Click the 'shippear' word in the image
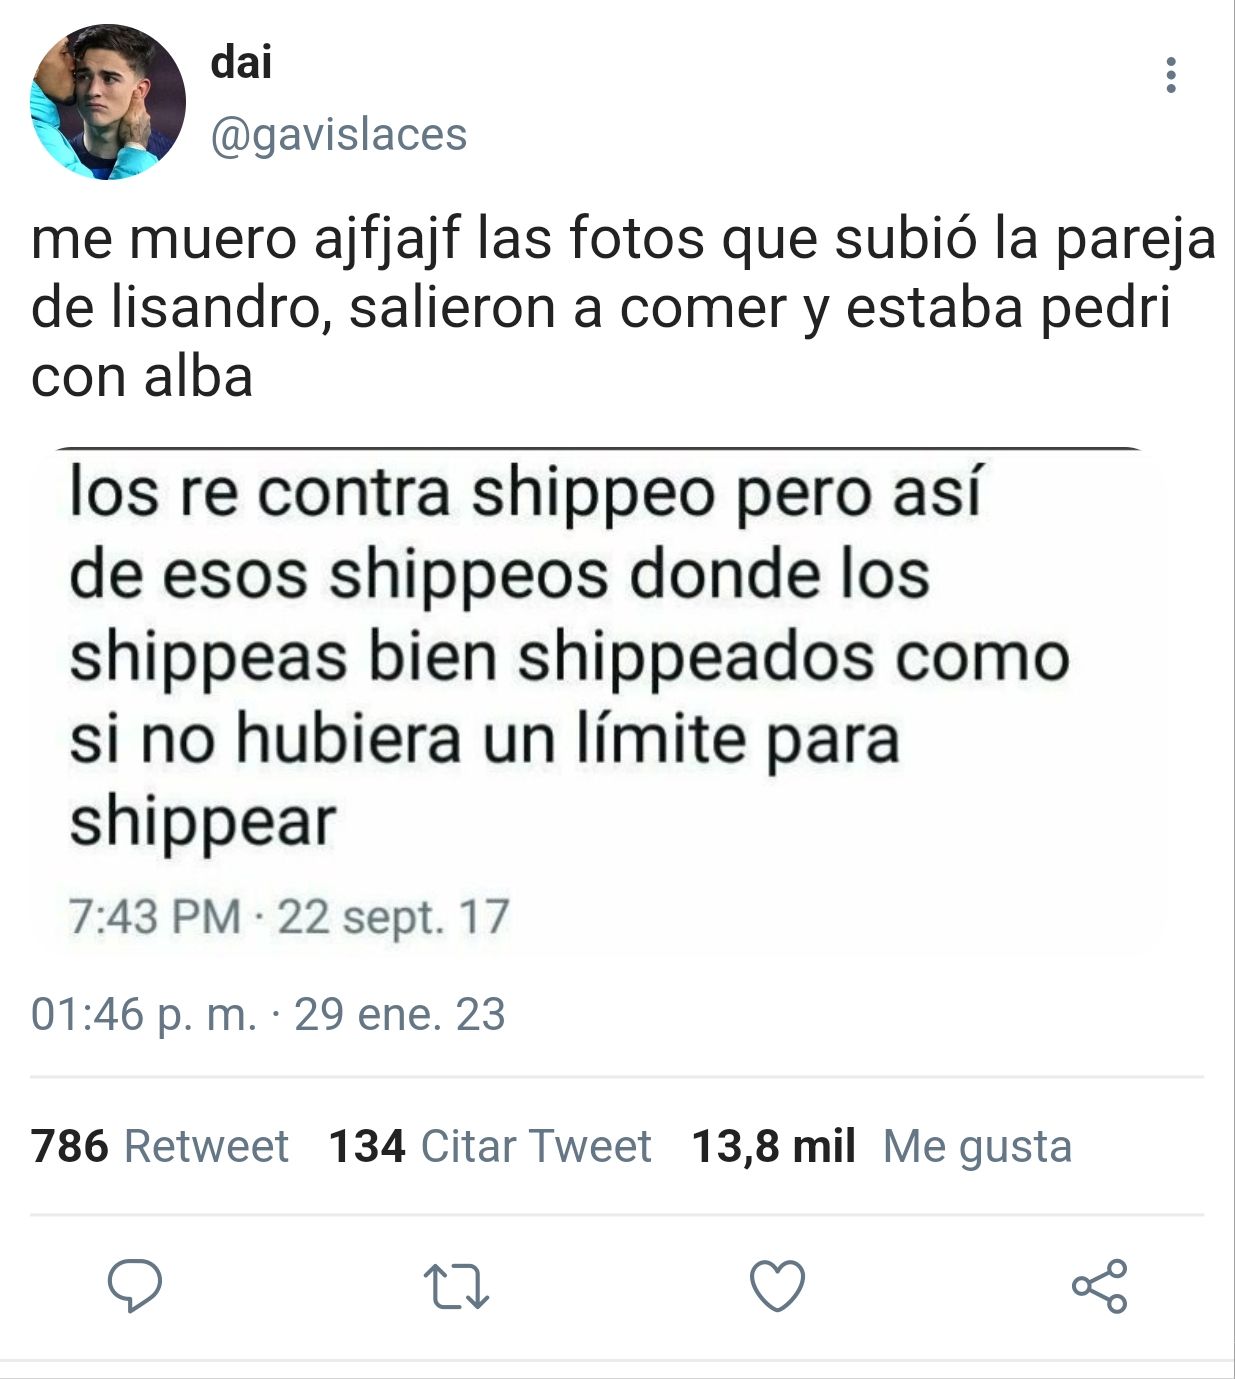1235x1379 pixels. coord(202,824)
